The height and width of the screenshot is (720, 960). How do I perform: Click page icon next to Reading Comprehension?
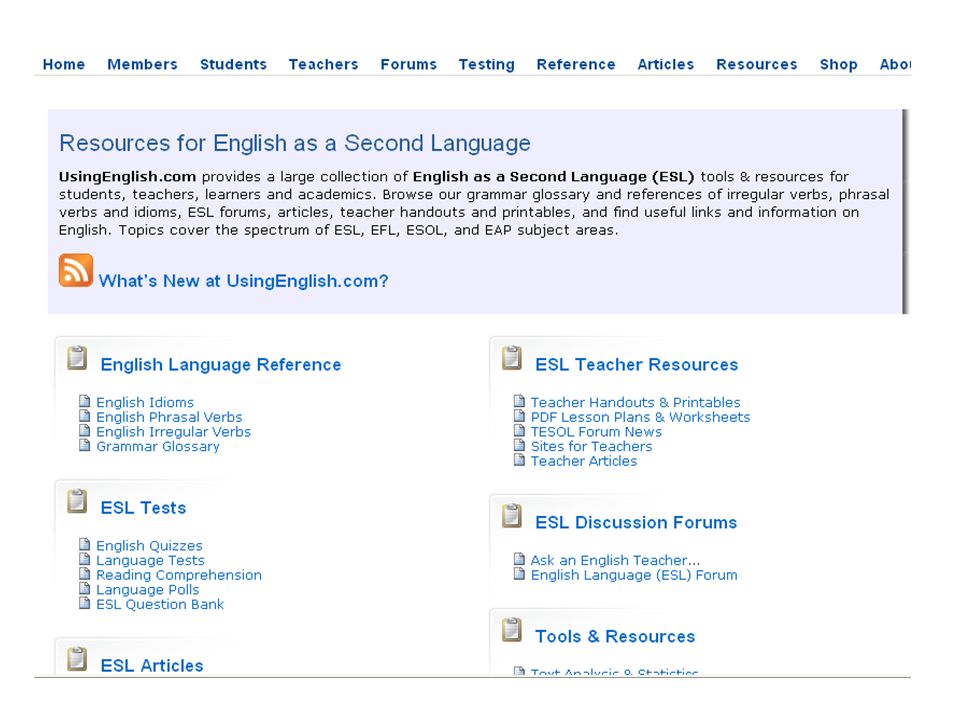pos(84,574)
